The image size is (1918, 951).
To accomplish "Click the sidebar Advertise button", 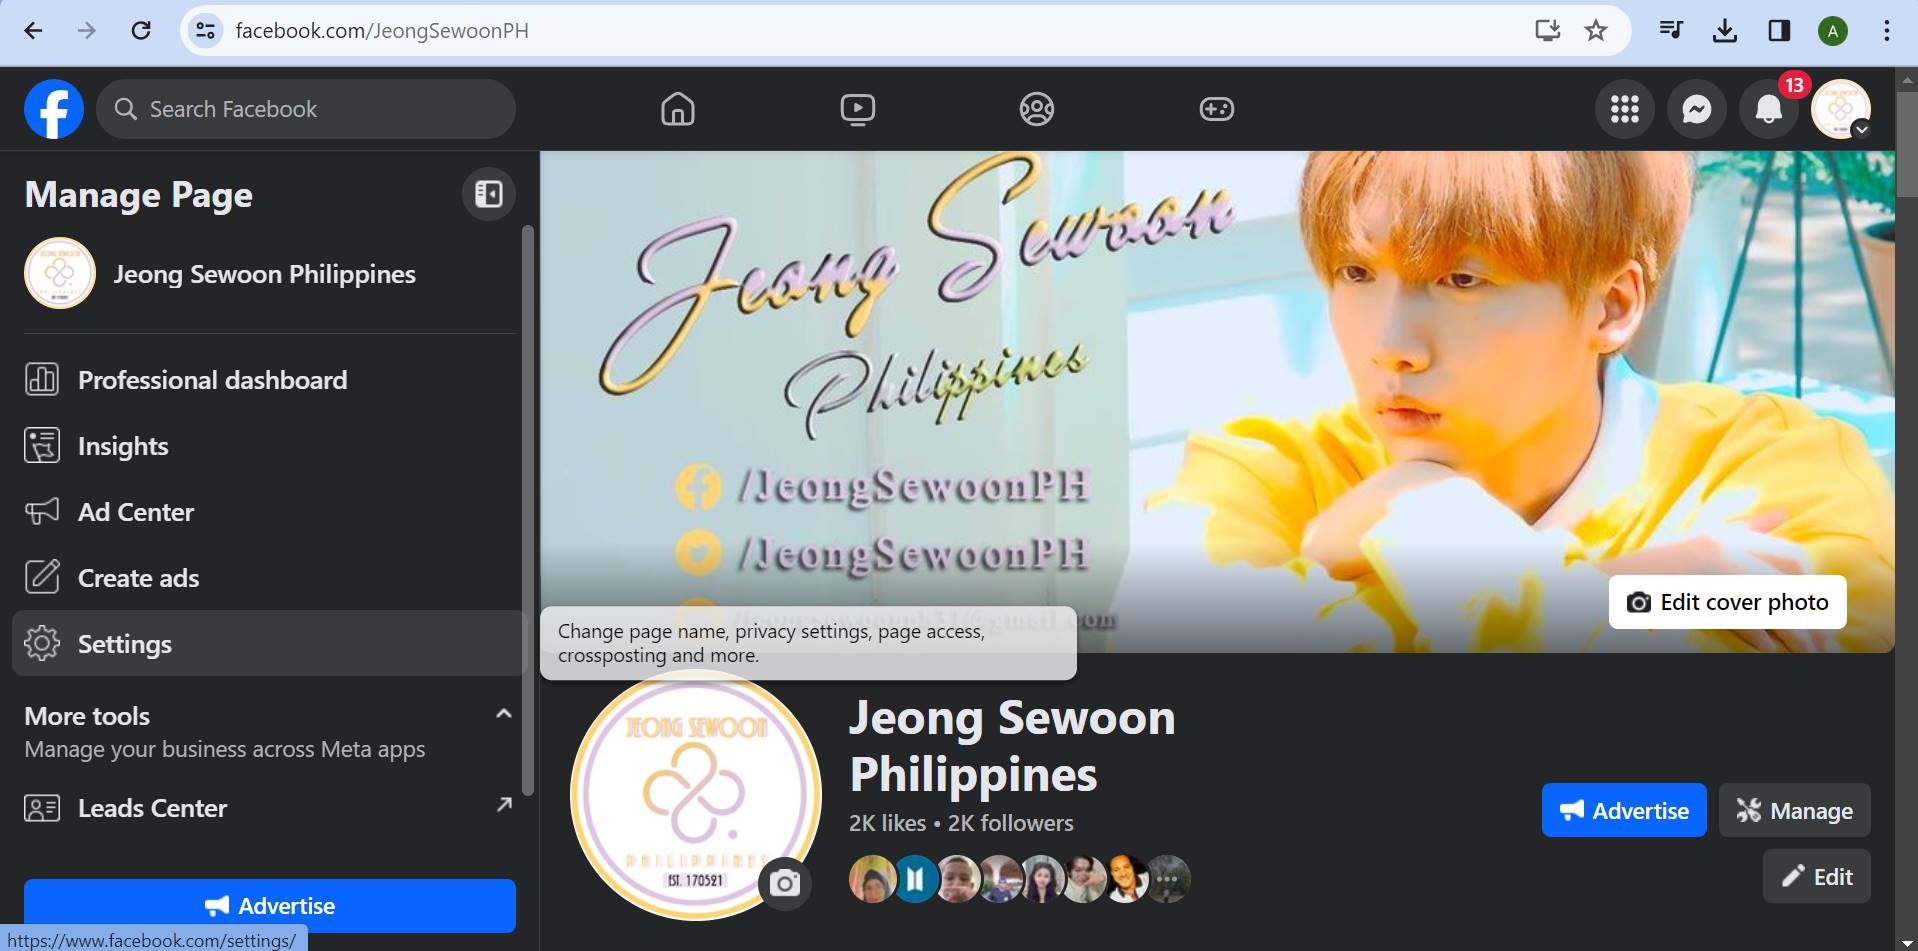I will point(270,906).
